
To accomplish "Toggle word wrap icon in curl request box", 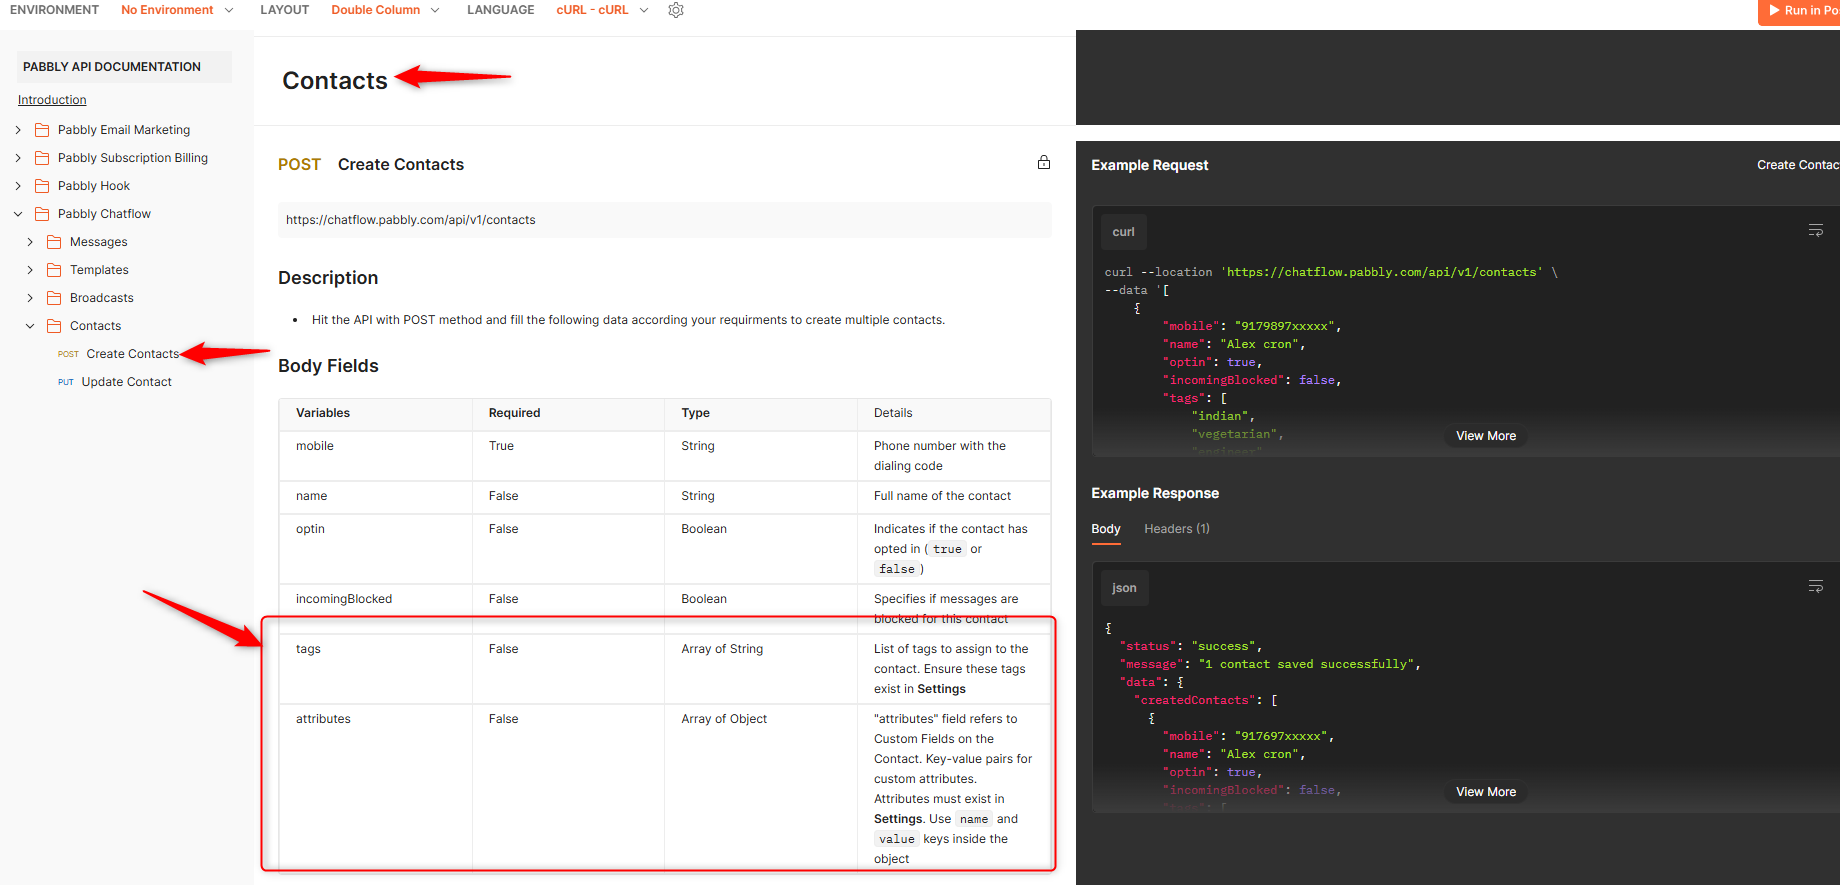I will pos(1816,231).
